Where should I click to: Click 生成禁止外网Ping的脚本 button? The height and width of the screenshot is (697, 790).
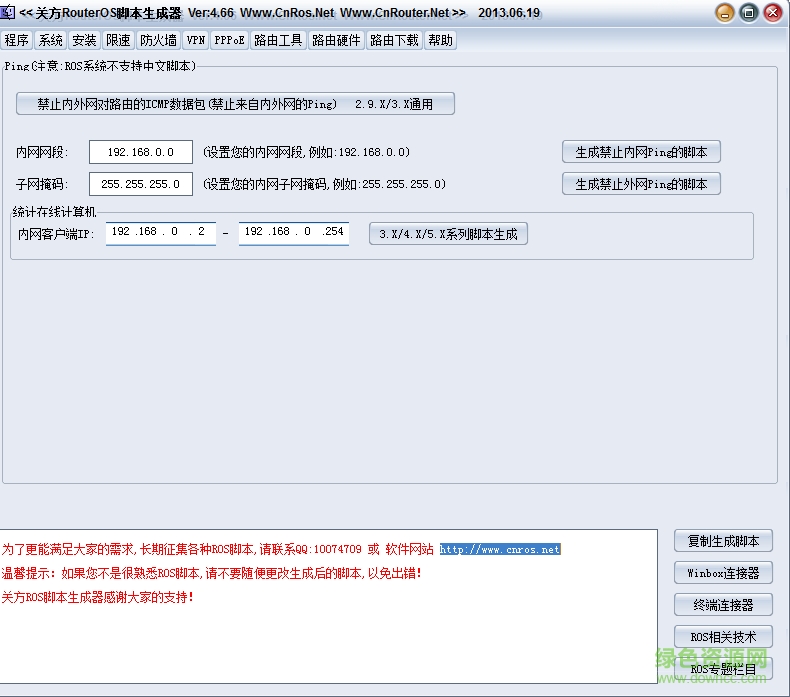coord(641,184)
